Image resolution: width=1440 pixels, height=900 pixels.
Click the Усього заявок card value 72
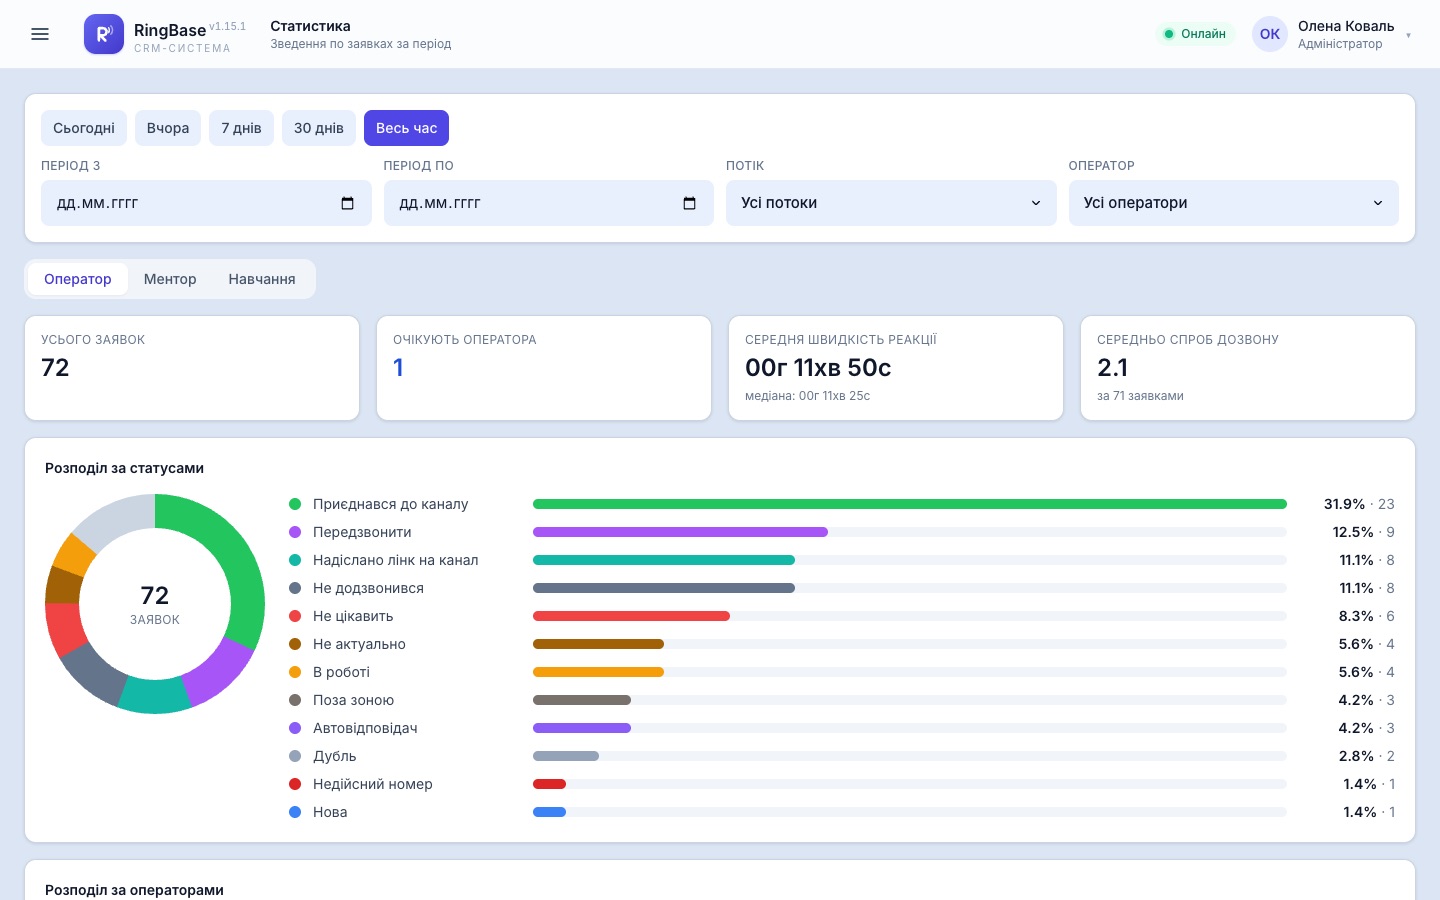tap(55, 368)
